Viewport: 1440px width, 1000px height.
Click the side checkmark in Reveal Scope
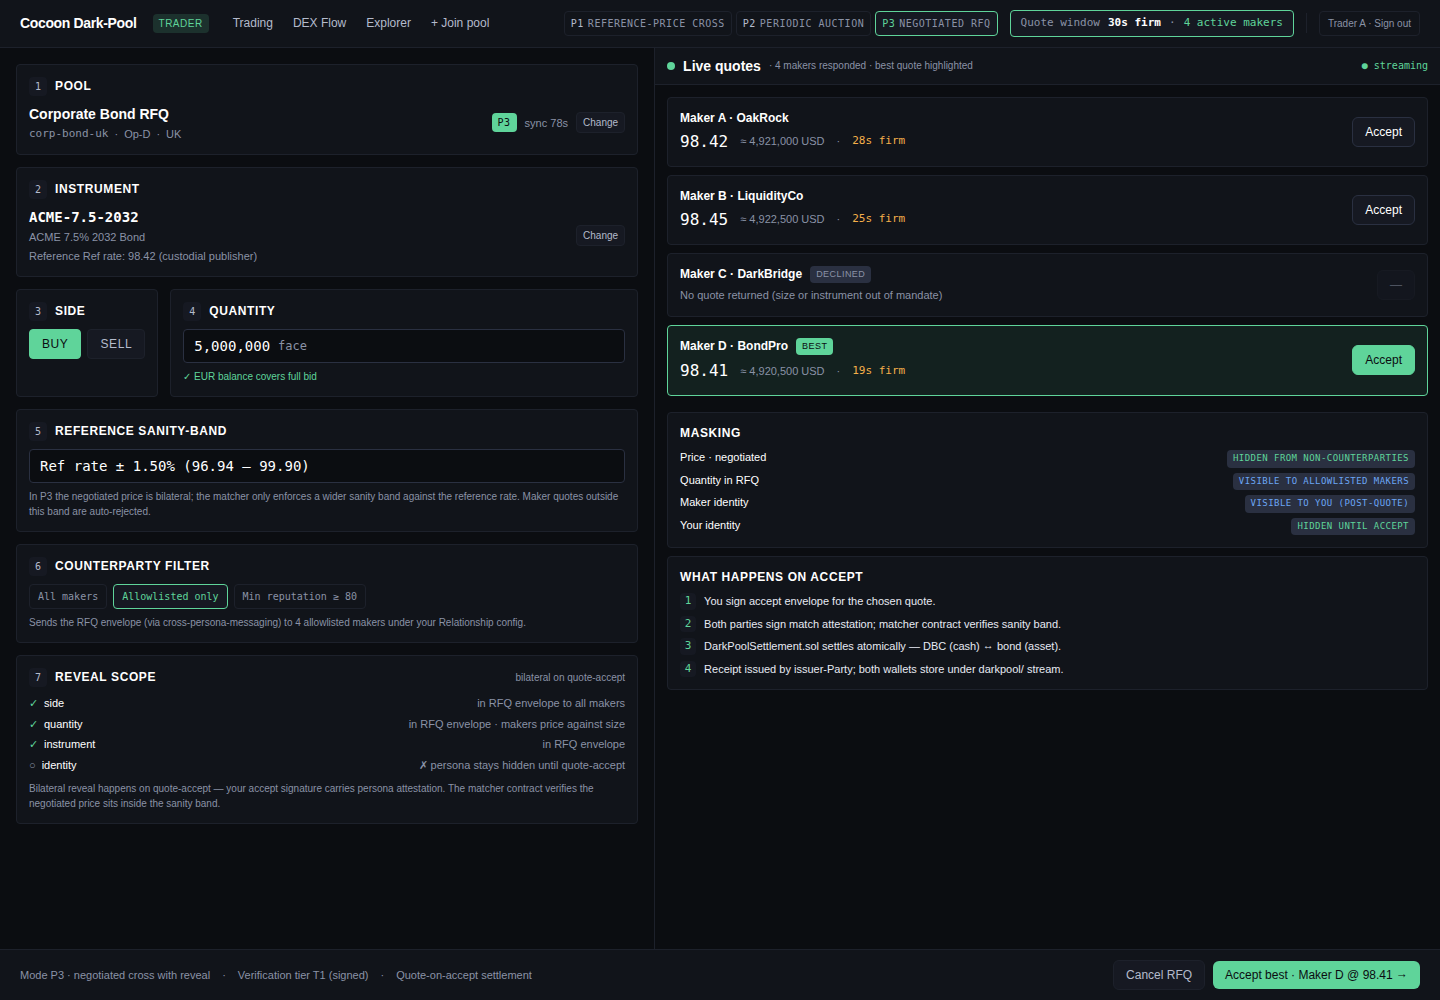(x=33, y=703)
